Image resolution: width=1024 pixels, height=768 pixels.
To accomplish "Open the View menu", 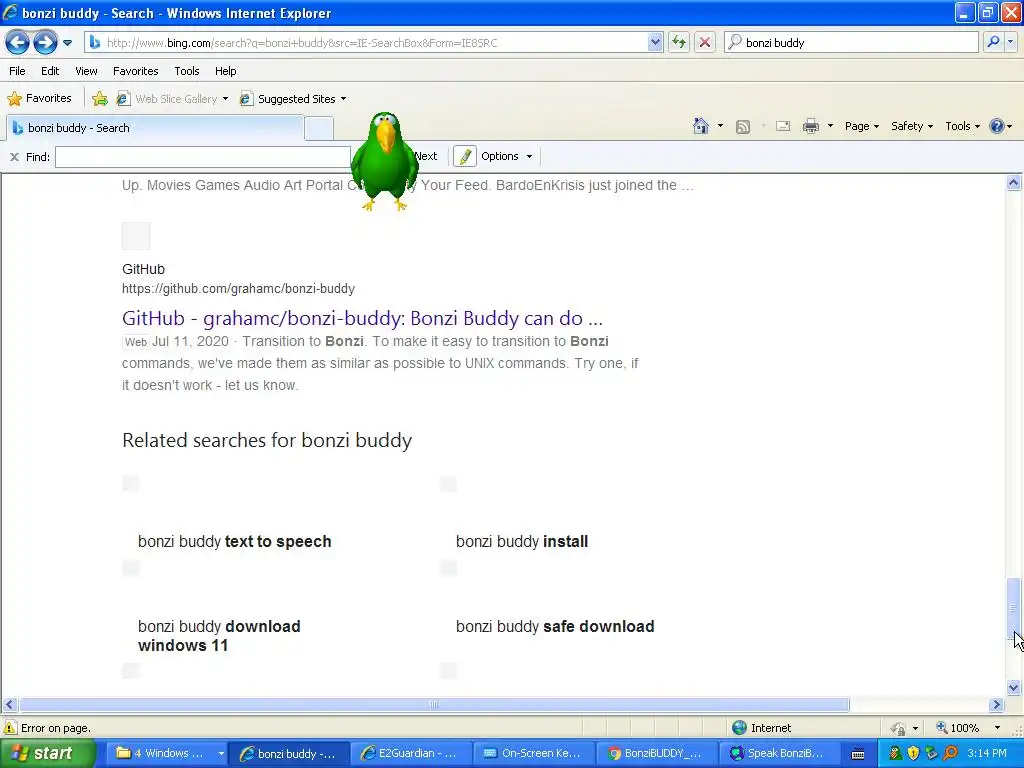I will tap(86, 71).
